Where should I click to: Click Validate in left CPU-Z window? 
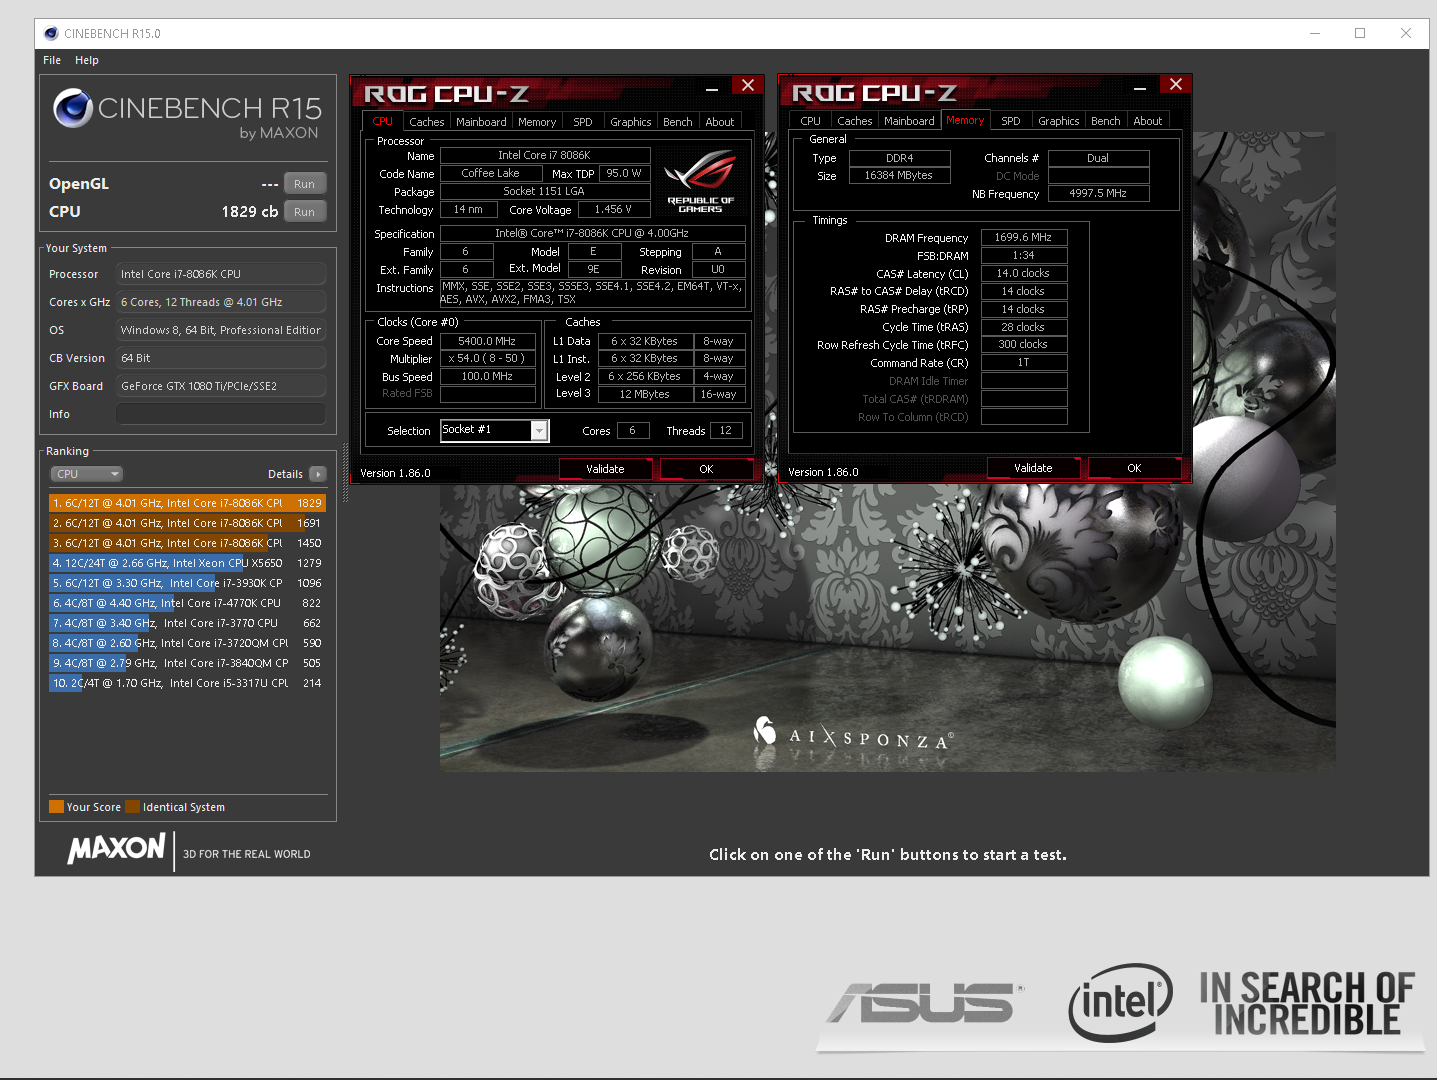click(605, 469)
